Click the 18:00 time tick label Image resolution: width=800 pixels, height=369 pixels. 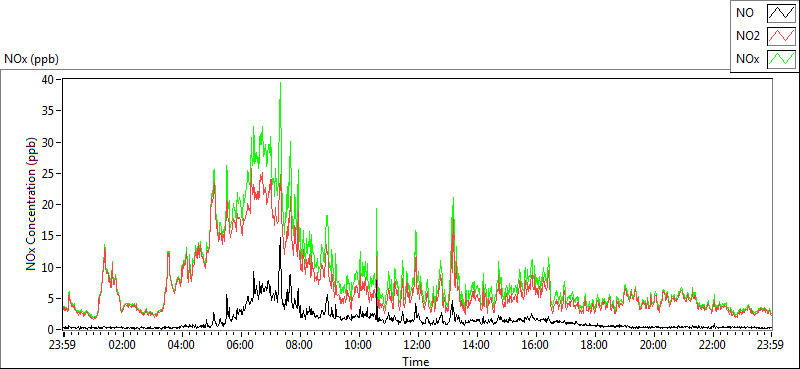(x=594, y=345)
